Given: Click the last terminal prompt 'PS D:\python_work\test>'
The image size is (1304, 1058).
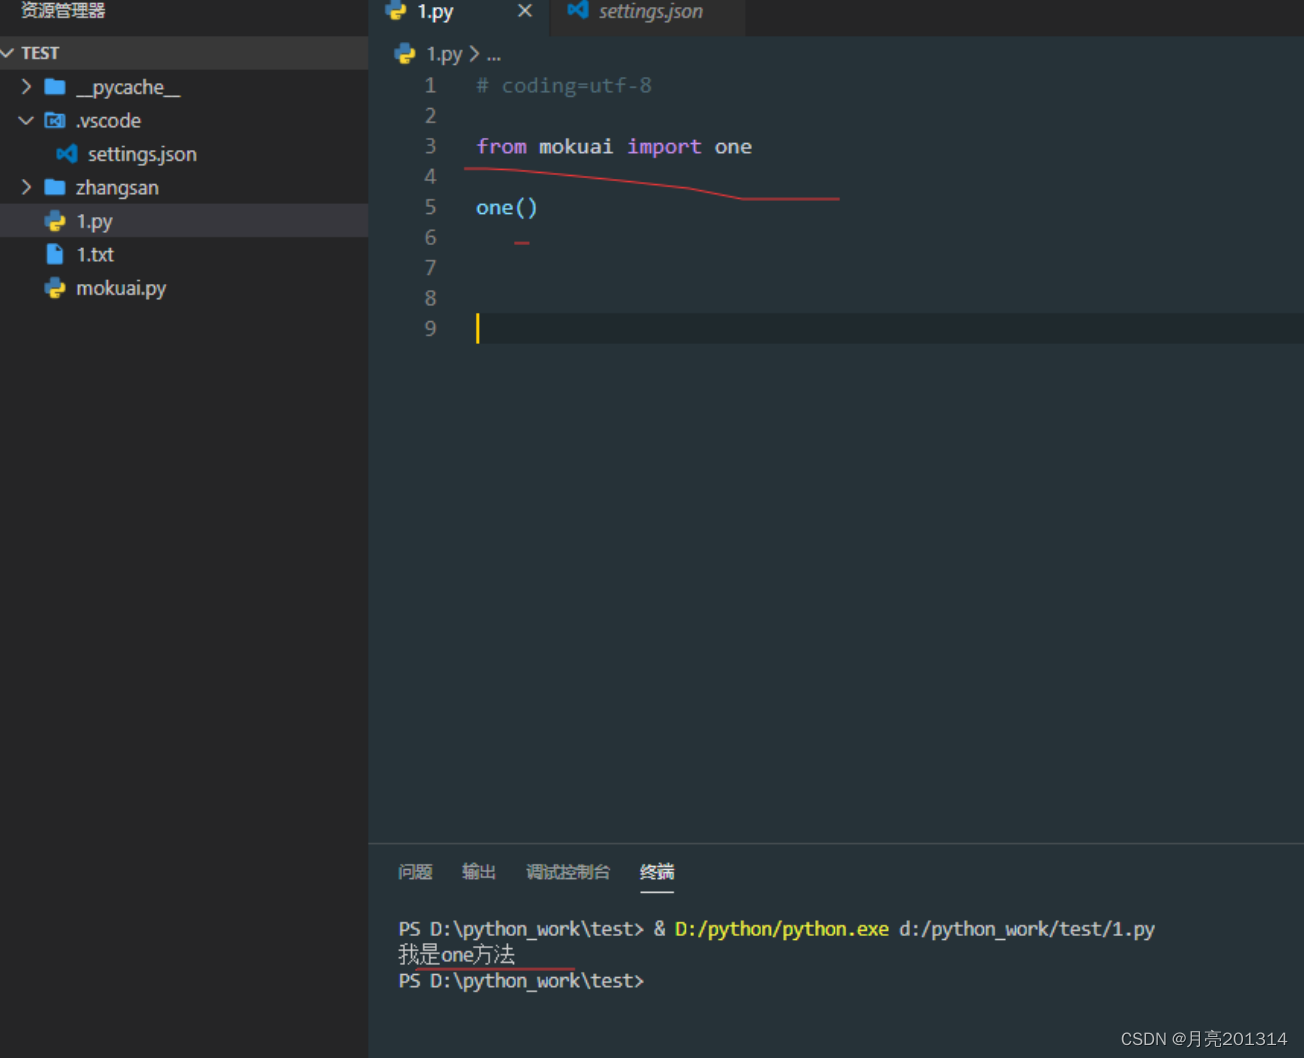Looking at the screenshot, I should pos(521,981).
